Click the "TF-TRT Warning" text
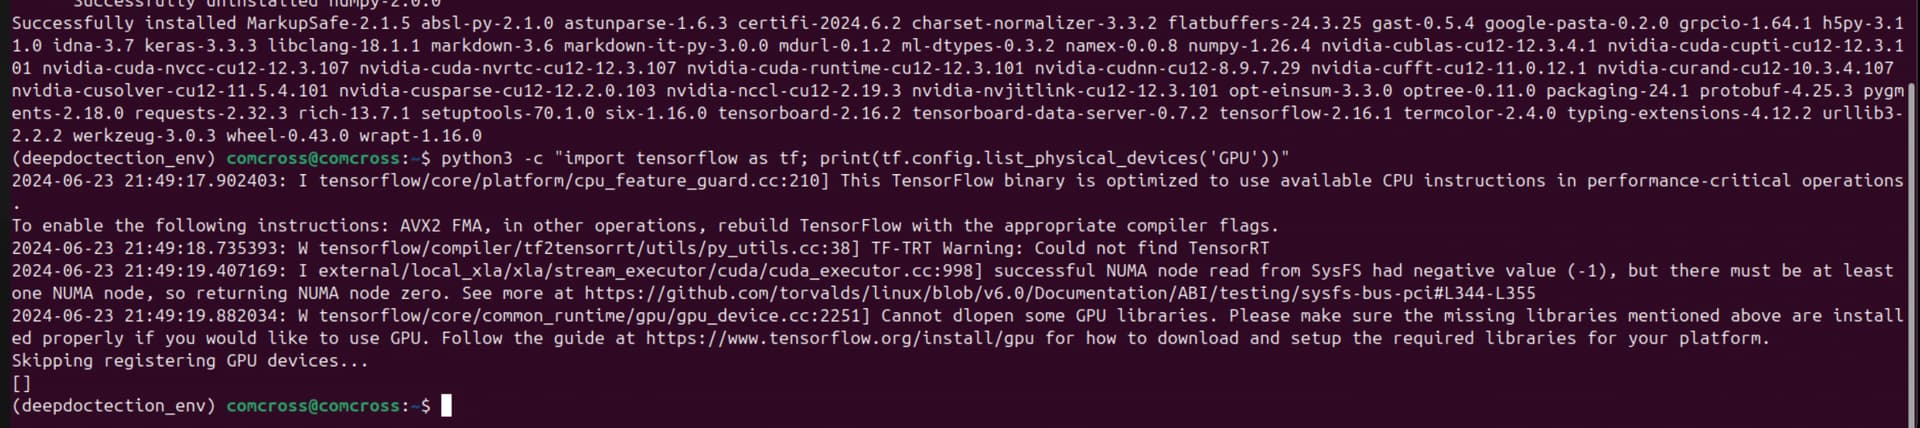This screenshot has height=428, width=1920. (941, 248)
